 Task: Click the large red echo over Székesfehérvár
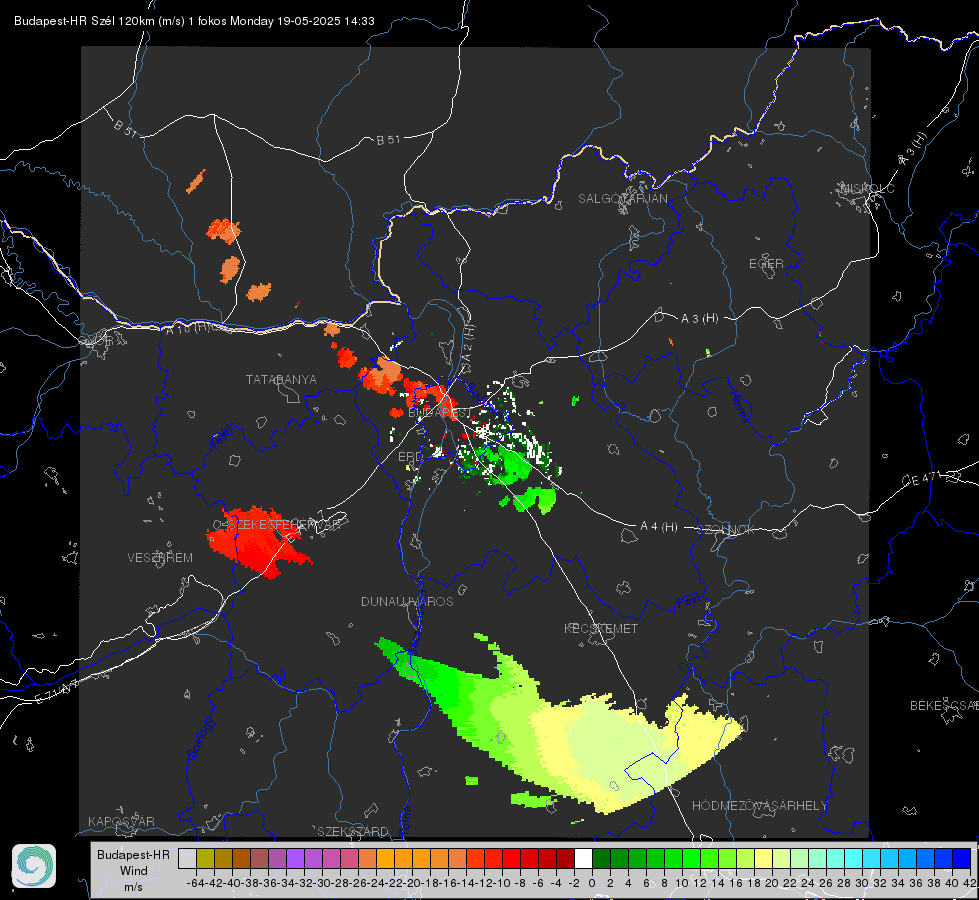pyautogui.click(x=256, y=542)
